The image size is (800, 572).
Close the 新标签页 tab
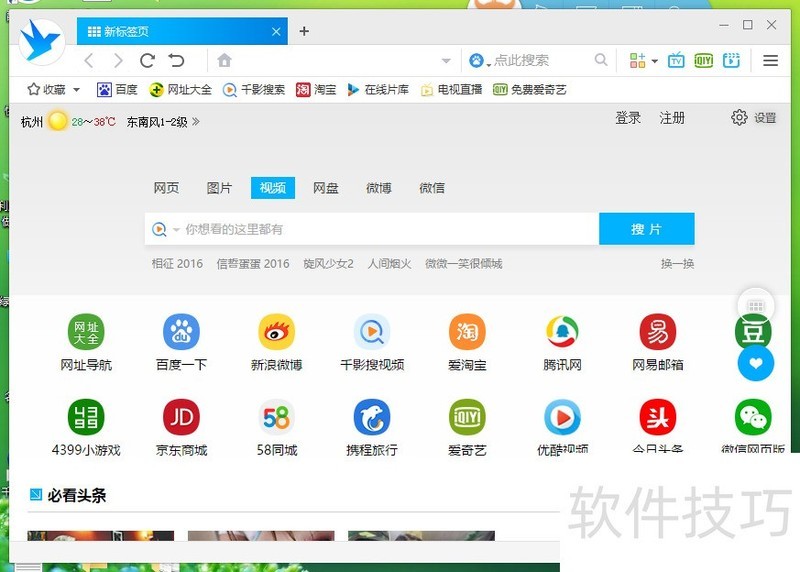click(276, 32)
